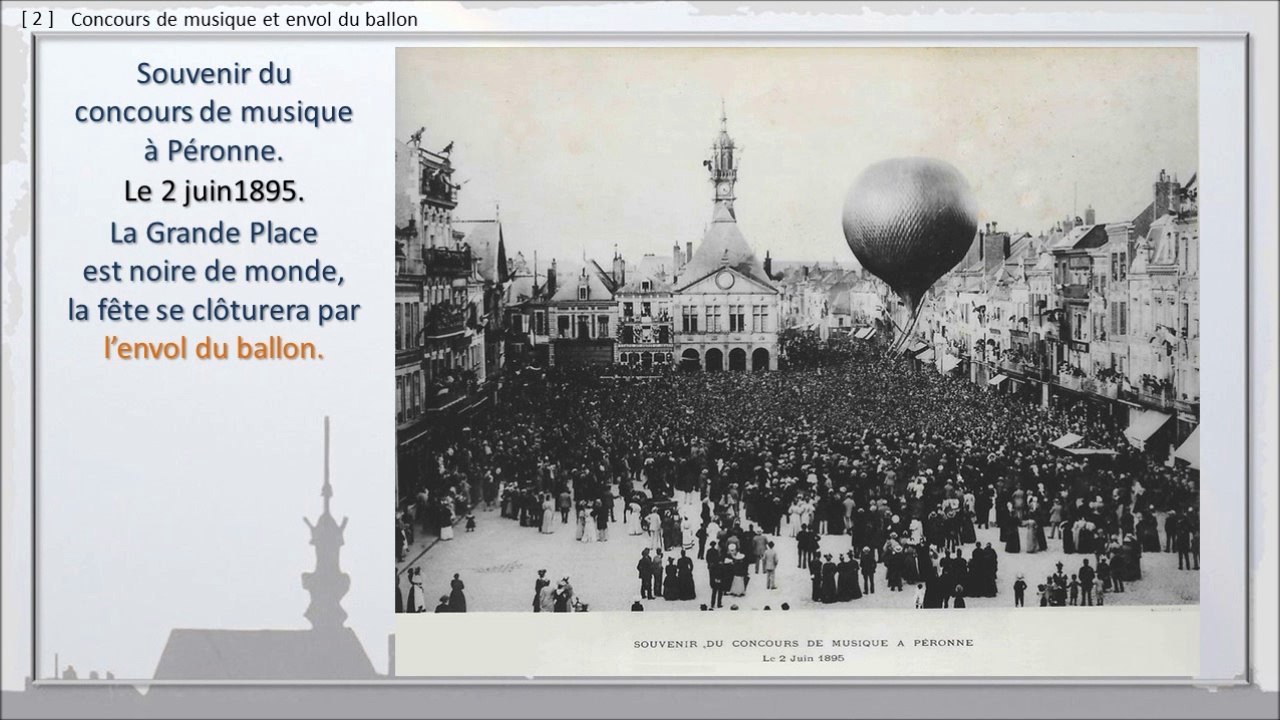Click the slide number "[ 2 ]"
The width and height of the screenshot is (1280, 720).
(x=37, y=19)
